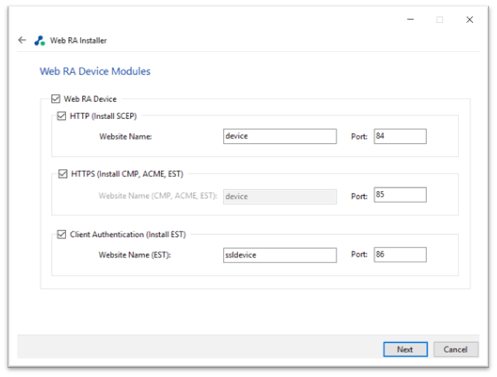The width and height of the screenshot is (497, 377).
Task: Click the 'Website Name (EST):' label
Action: point(135,255)
